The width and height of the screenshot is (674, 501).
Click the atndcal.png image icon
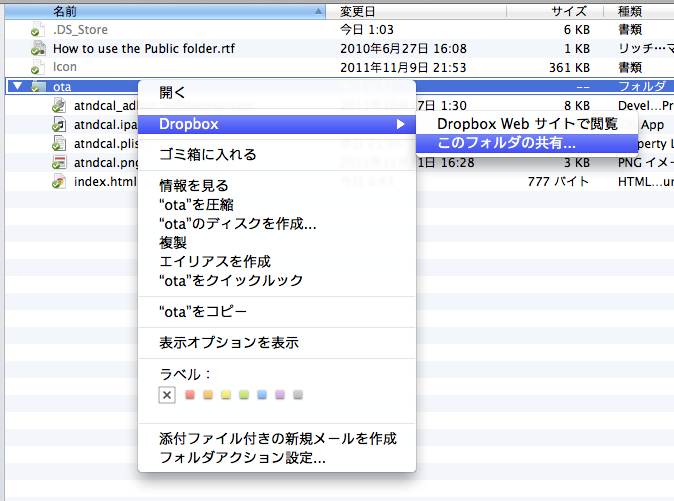[x=59, y=162]
